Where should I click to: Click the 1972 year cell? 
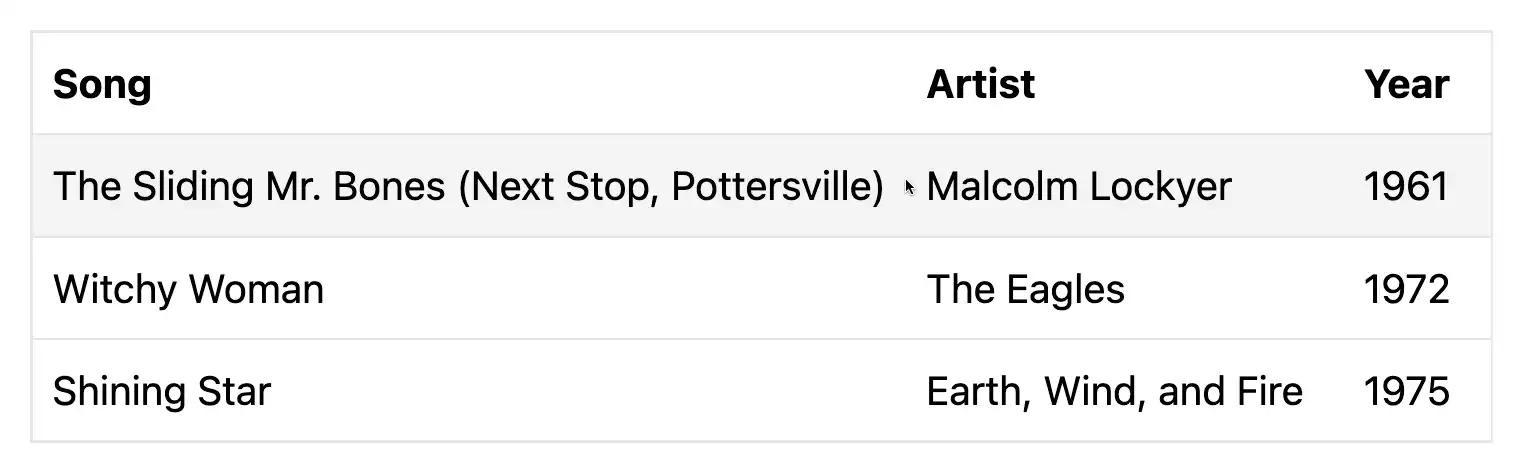coord(1405,289)
